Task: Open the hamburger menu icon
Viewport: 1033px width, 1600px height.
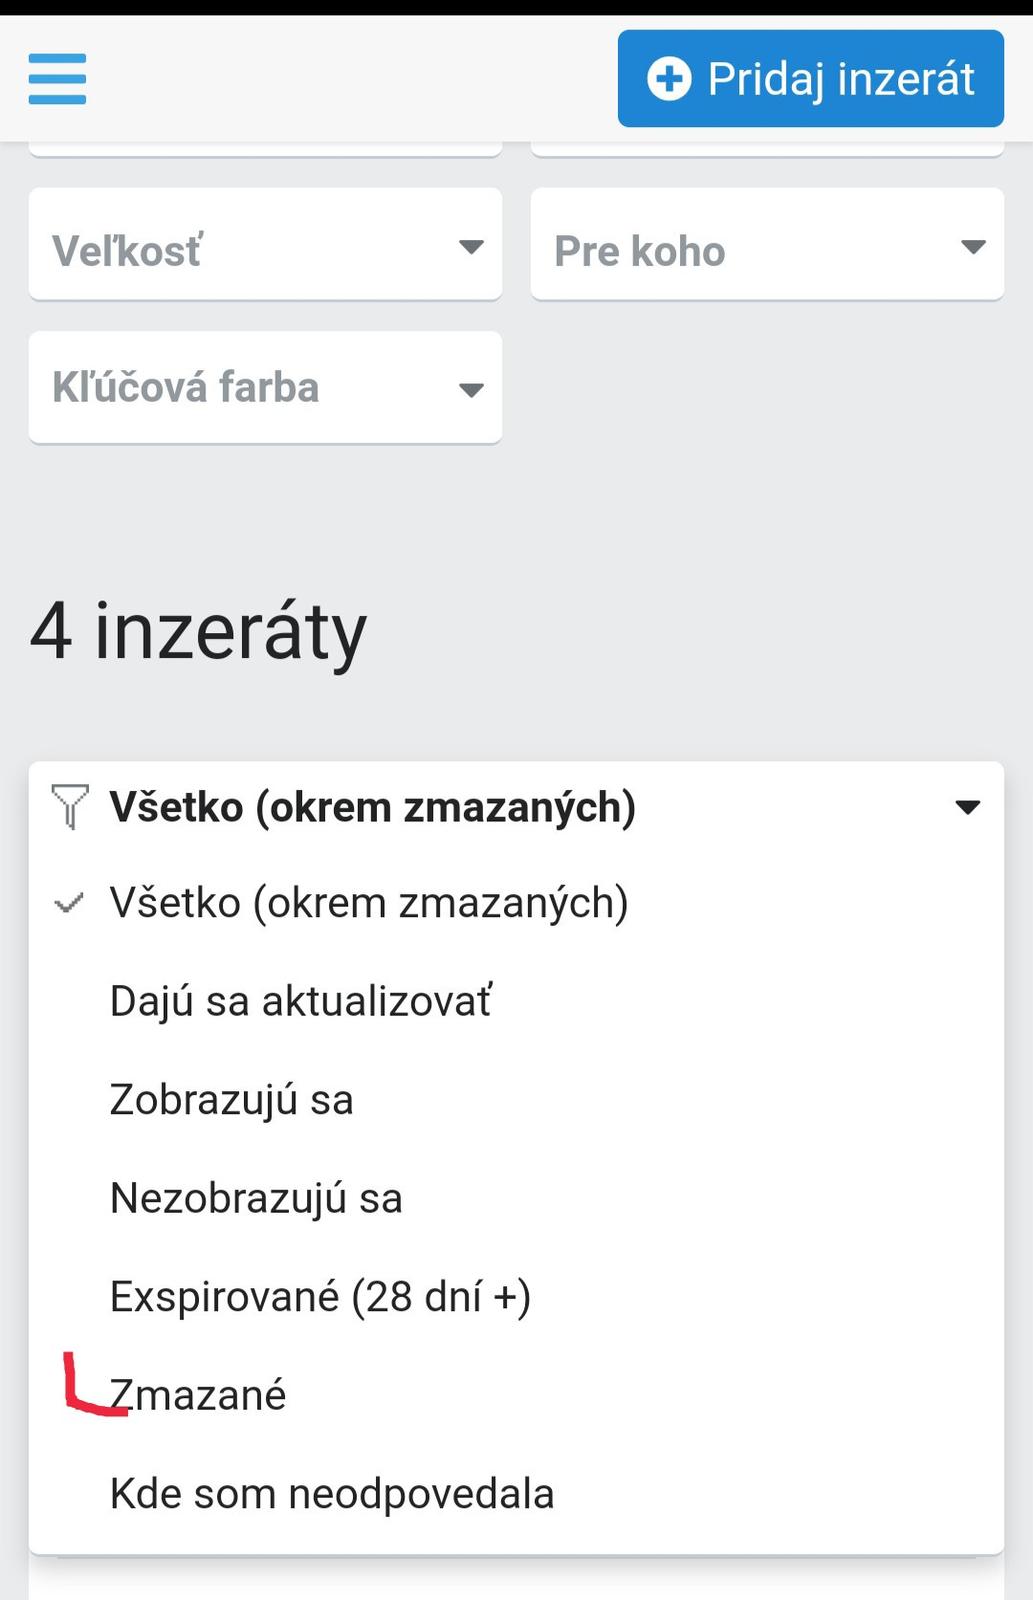Action: [x=57, y=78]
